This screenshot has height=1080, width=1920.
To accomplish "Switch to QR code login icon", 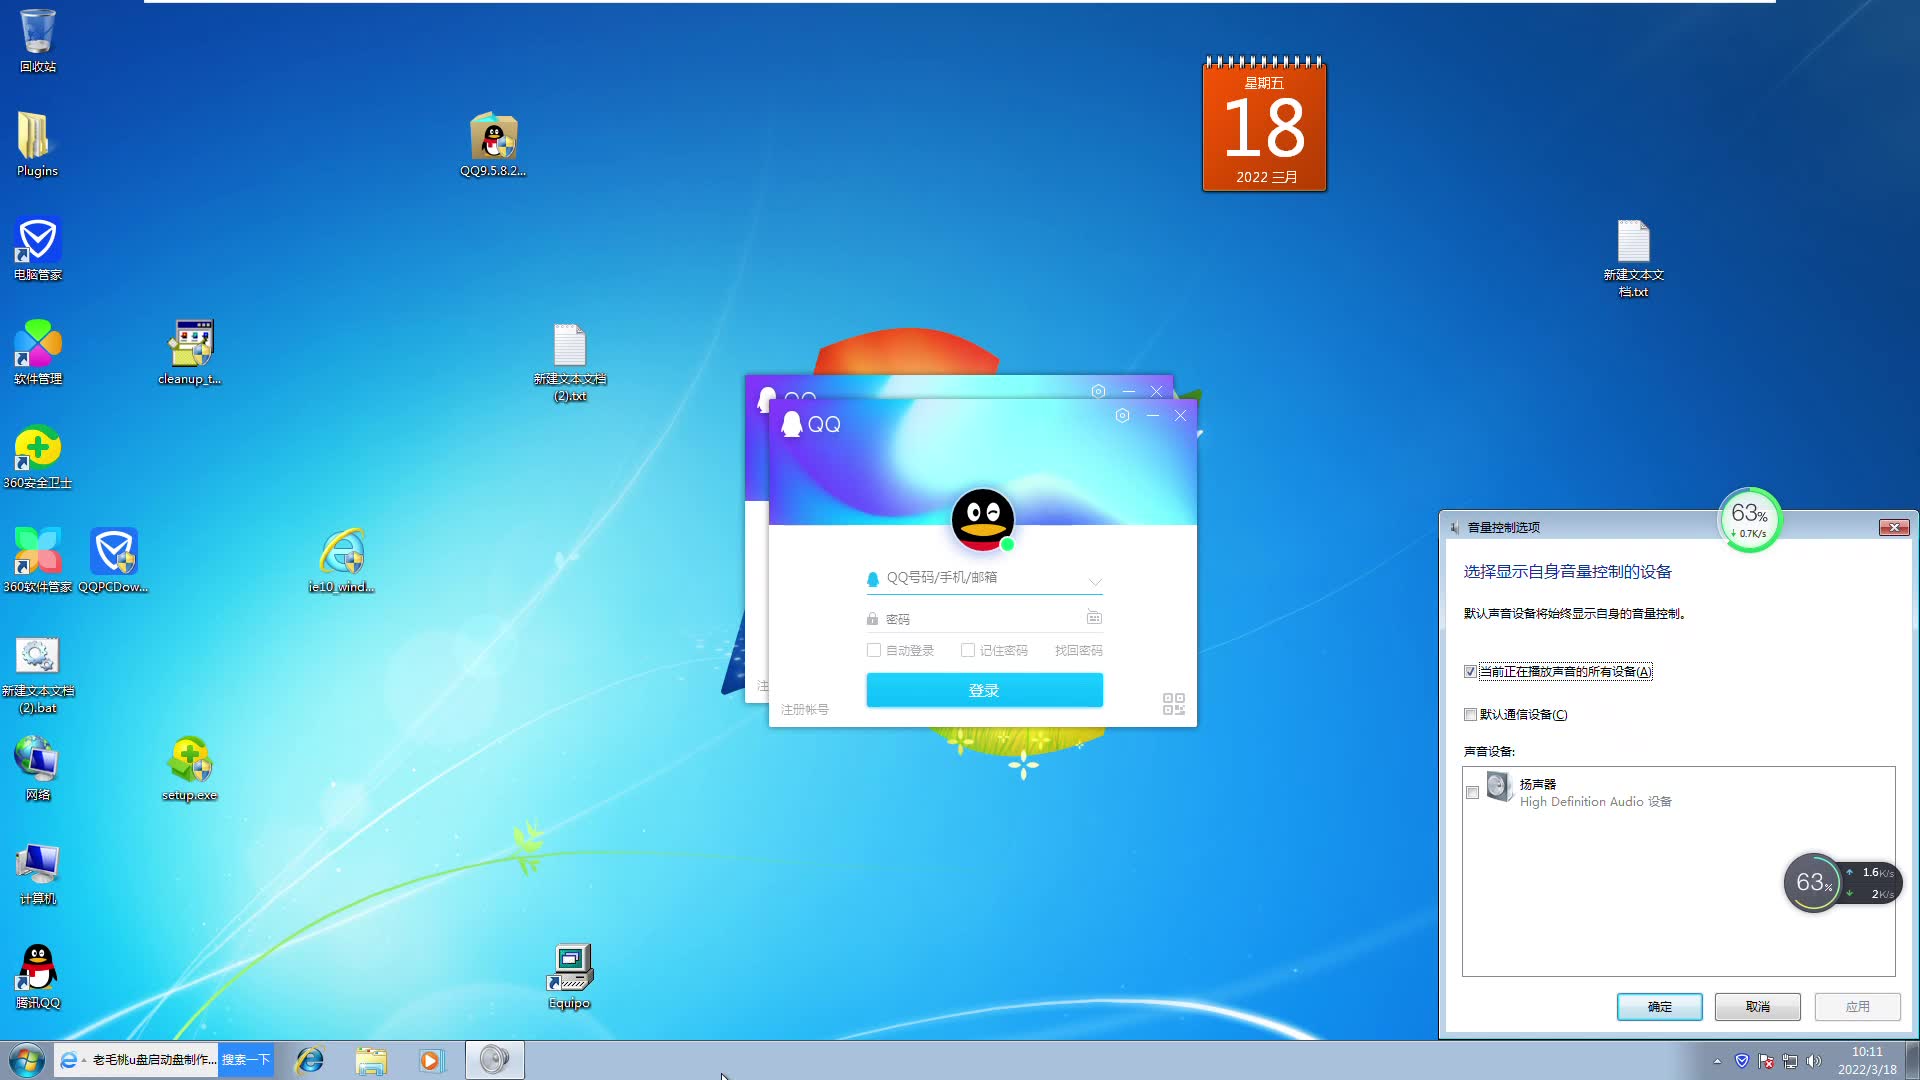I will pos(1174,704).
